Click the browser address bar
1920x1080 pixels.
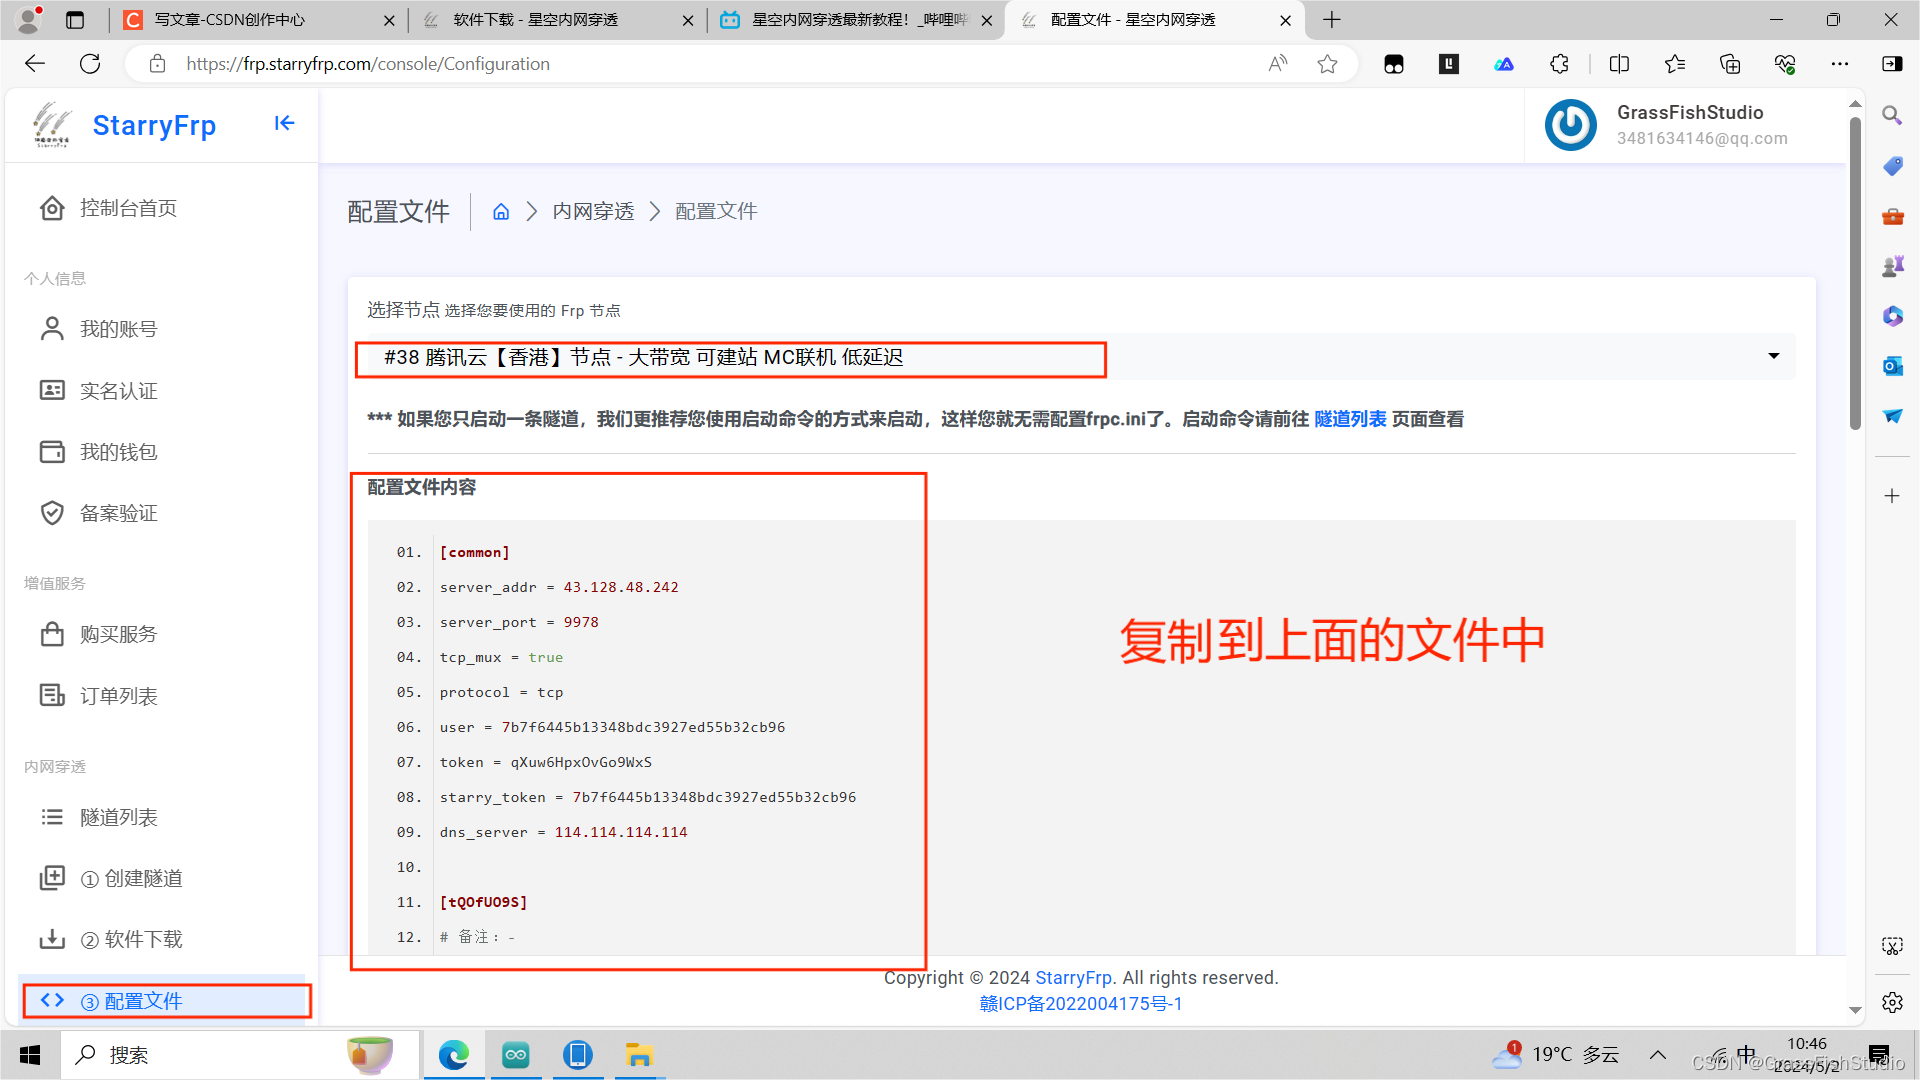coord(700,64)
